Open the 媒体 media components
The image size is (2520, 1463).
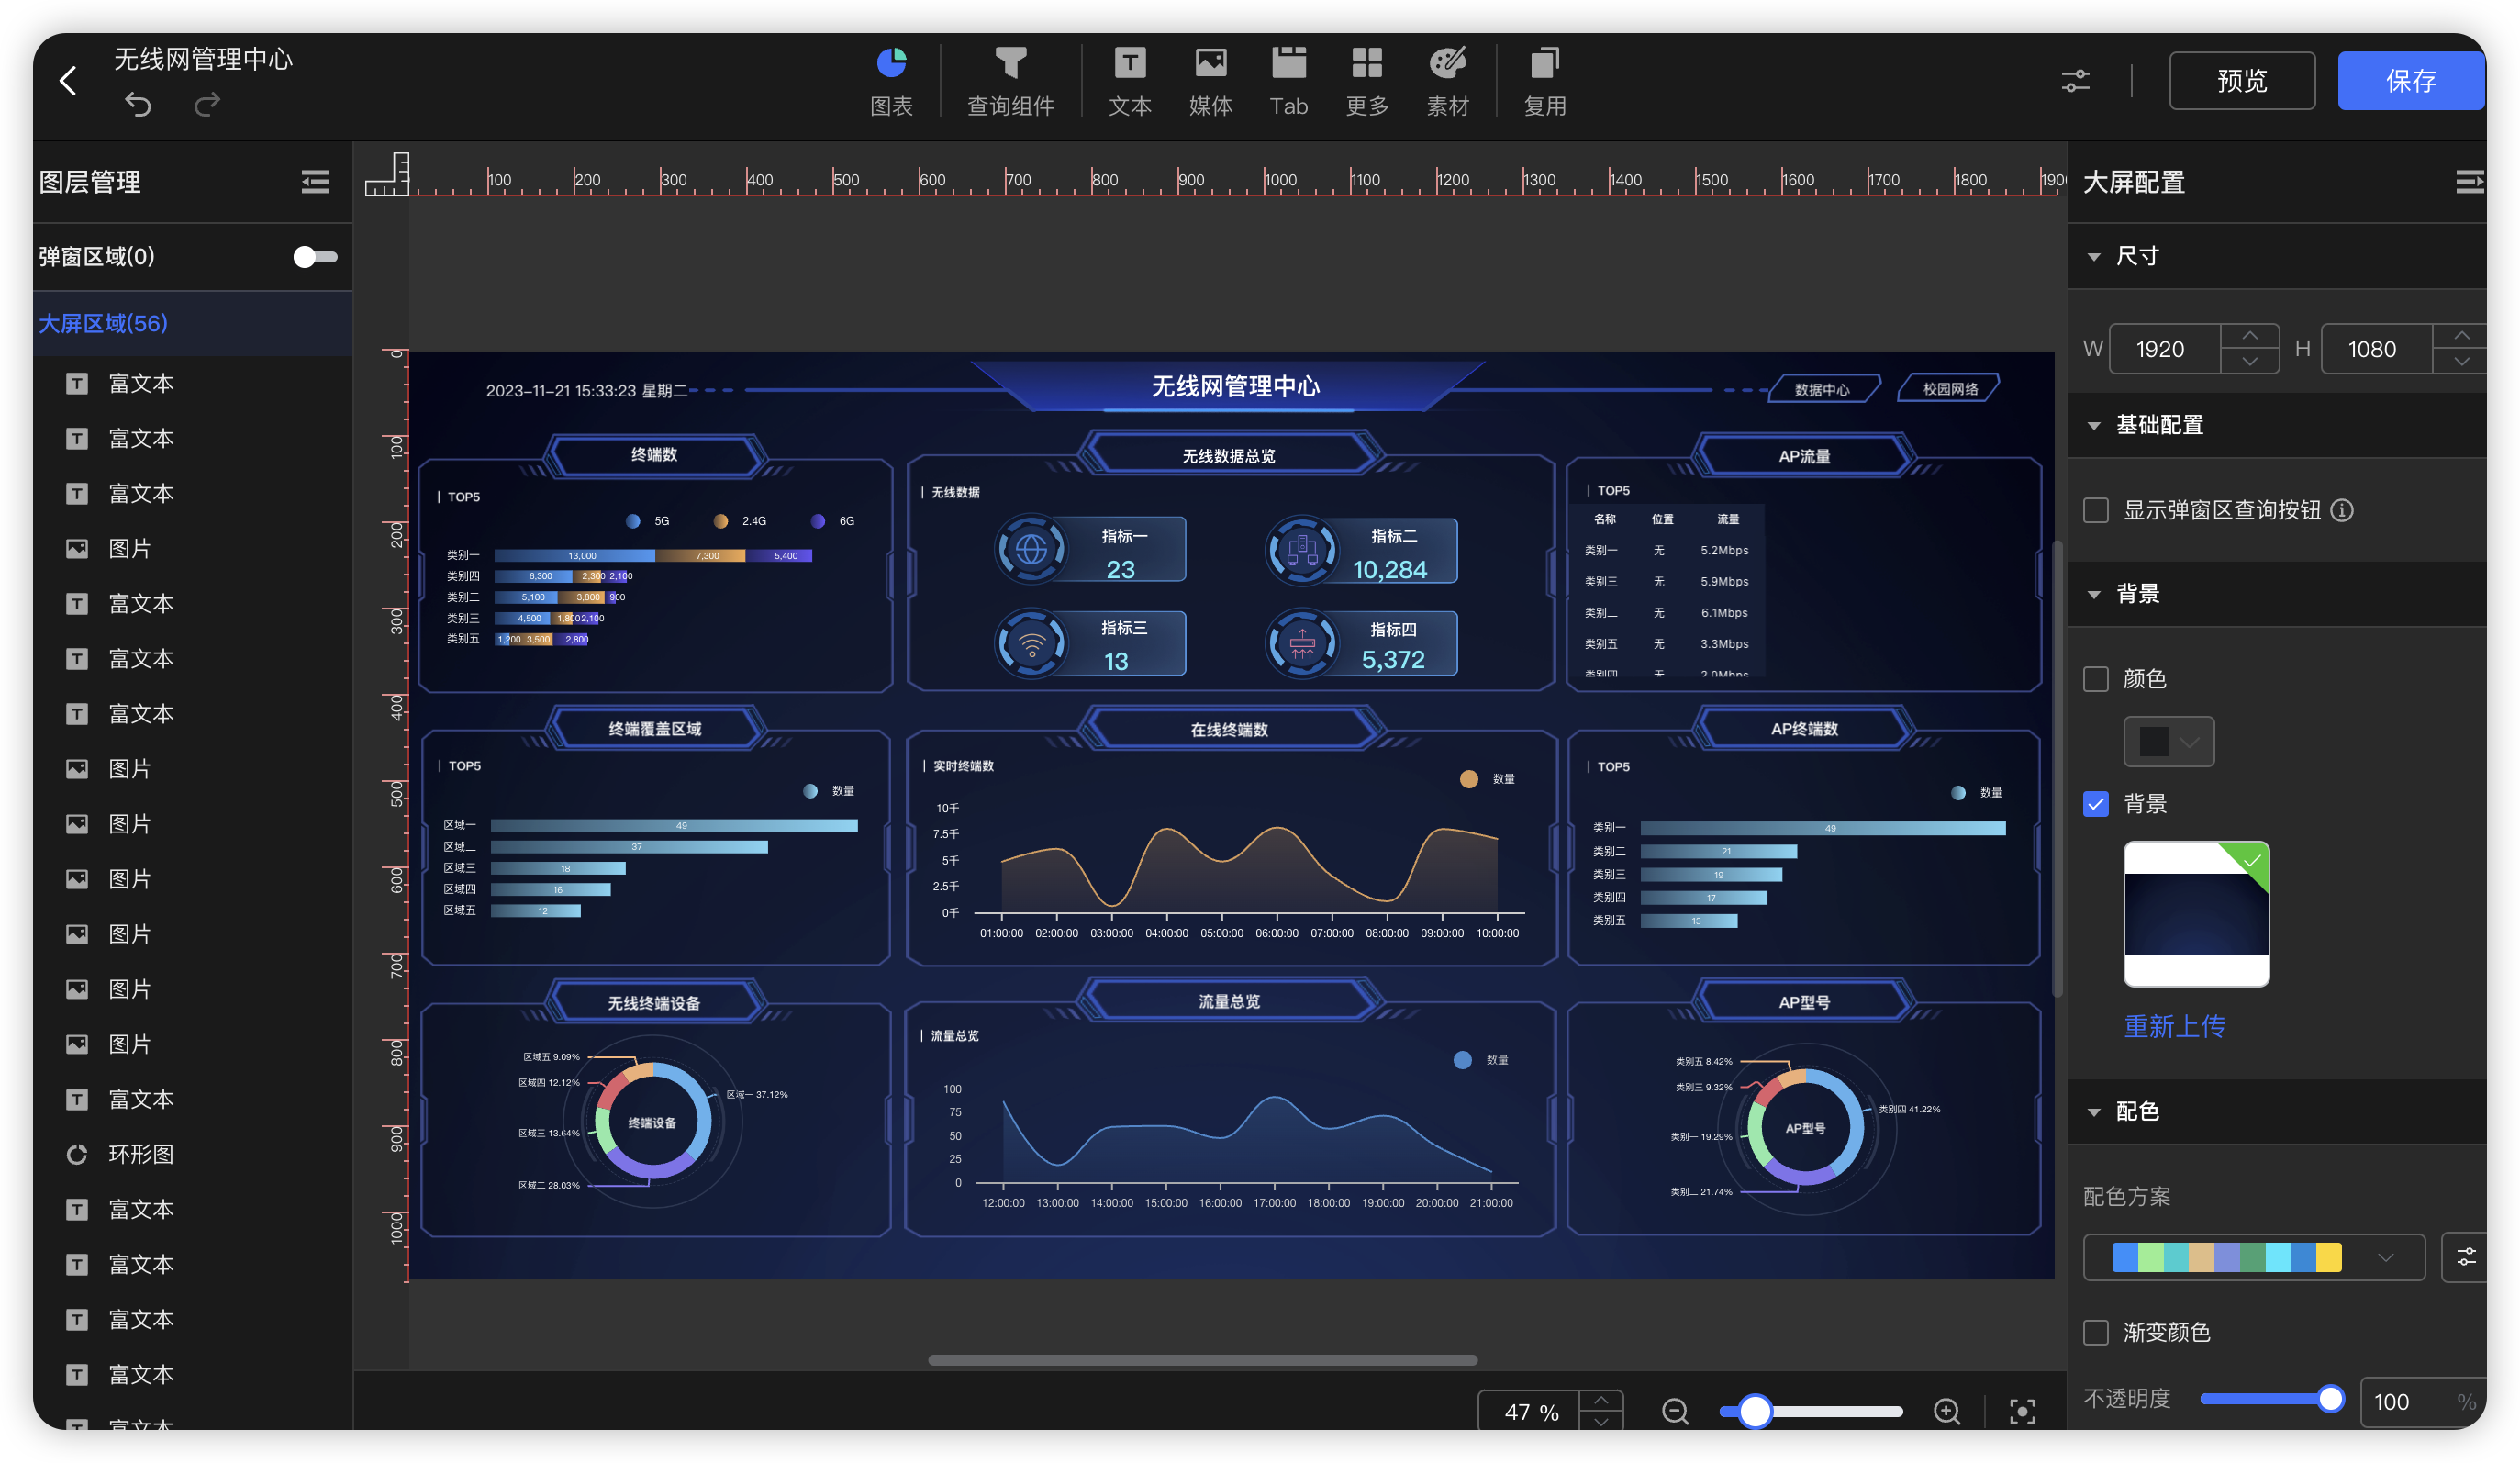pos(1210,81)
